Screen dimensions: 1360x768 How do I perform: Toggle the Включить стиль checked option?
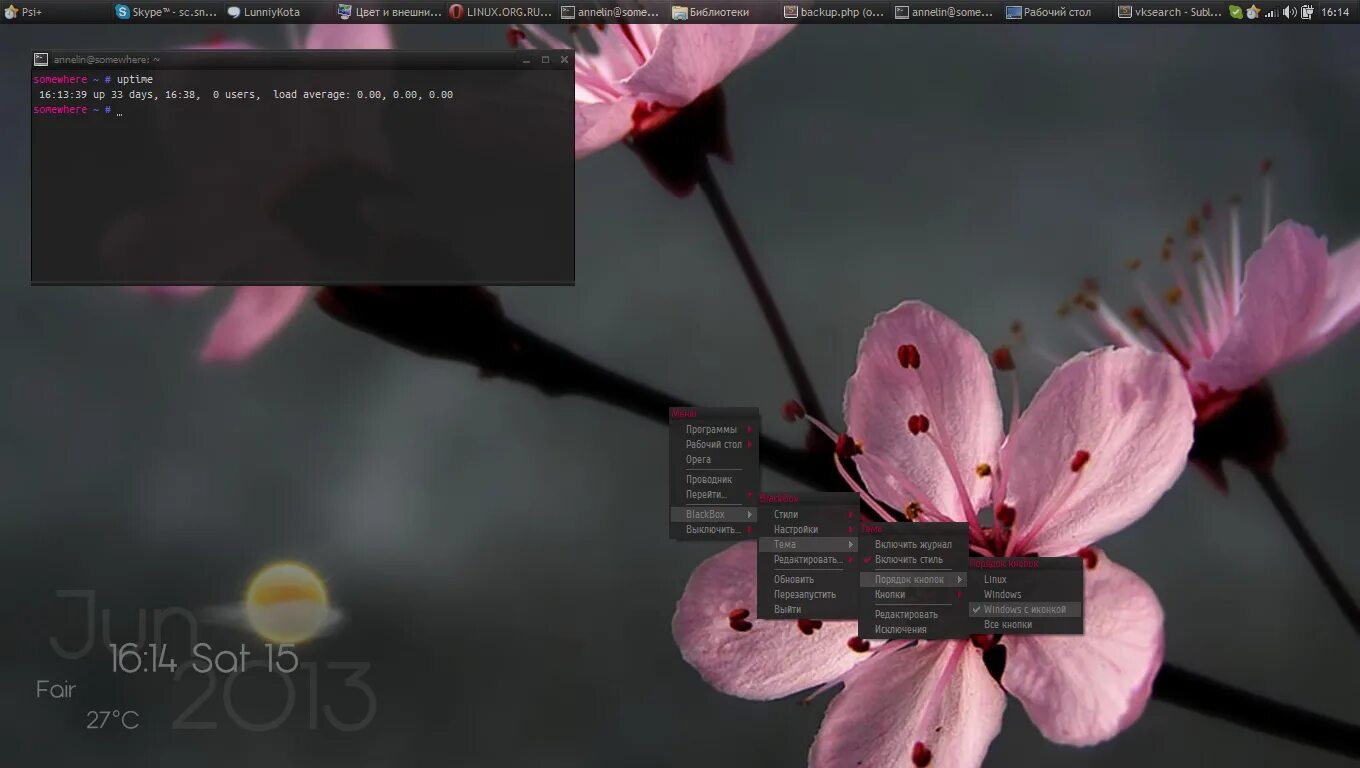point(913,560)
